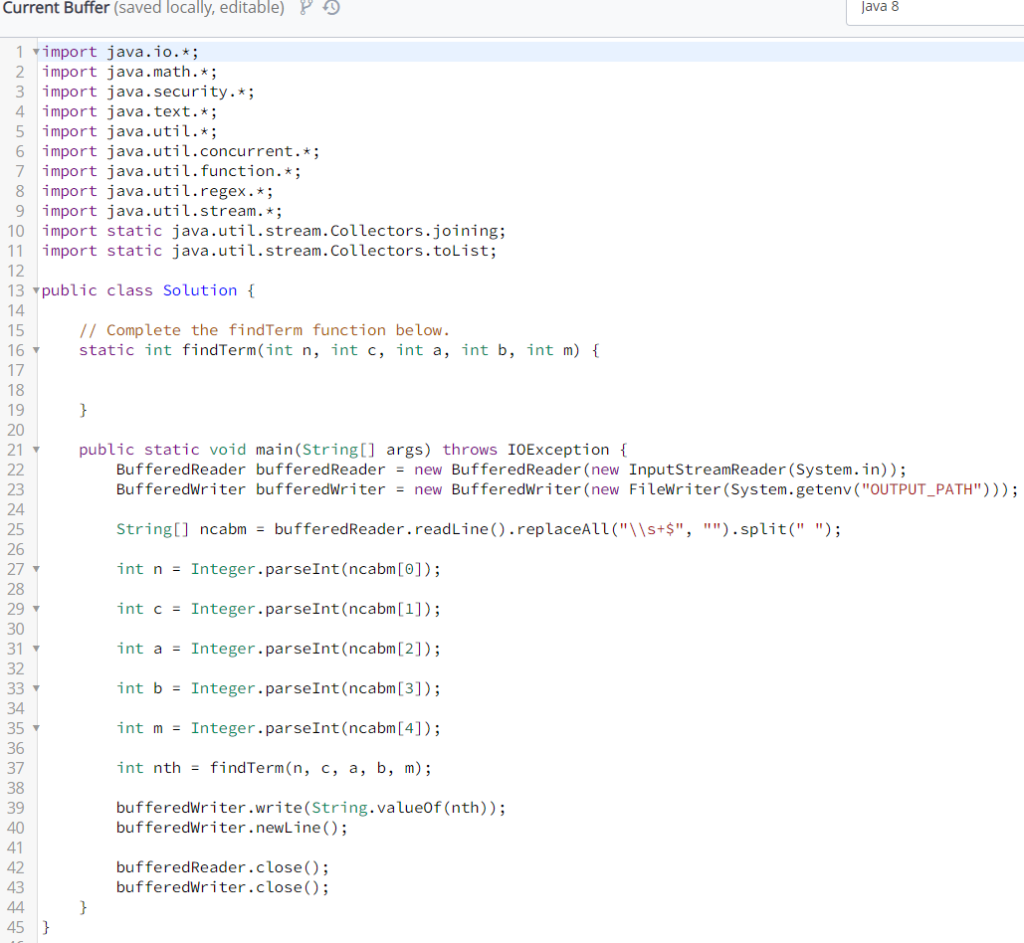Collapse the fold arrow on line 29
The height and width of the screenshot is (943, 1024).
[33, 608]
